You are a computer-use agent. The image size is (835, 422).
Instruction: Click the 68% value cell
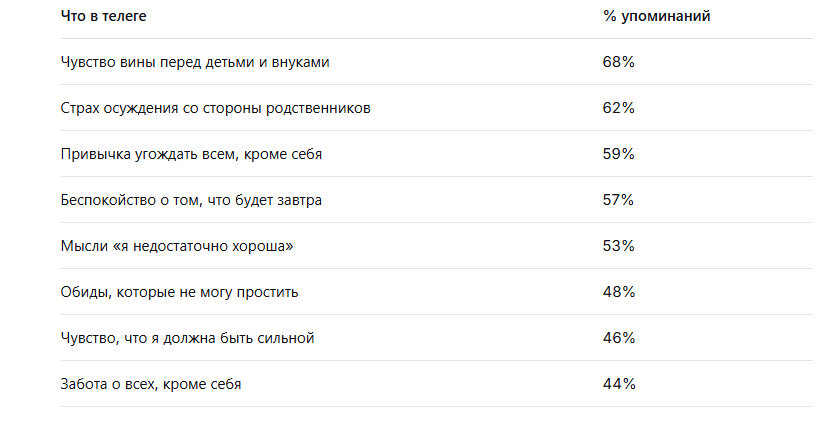[619, 62]
